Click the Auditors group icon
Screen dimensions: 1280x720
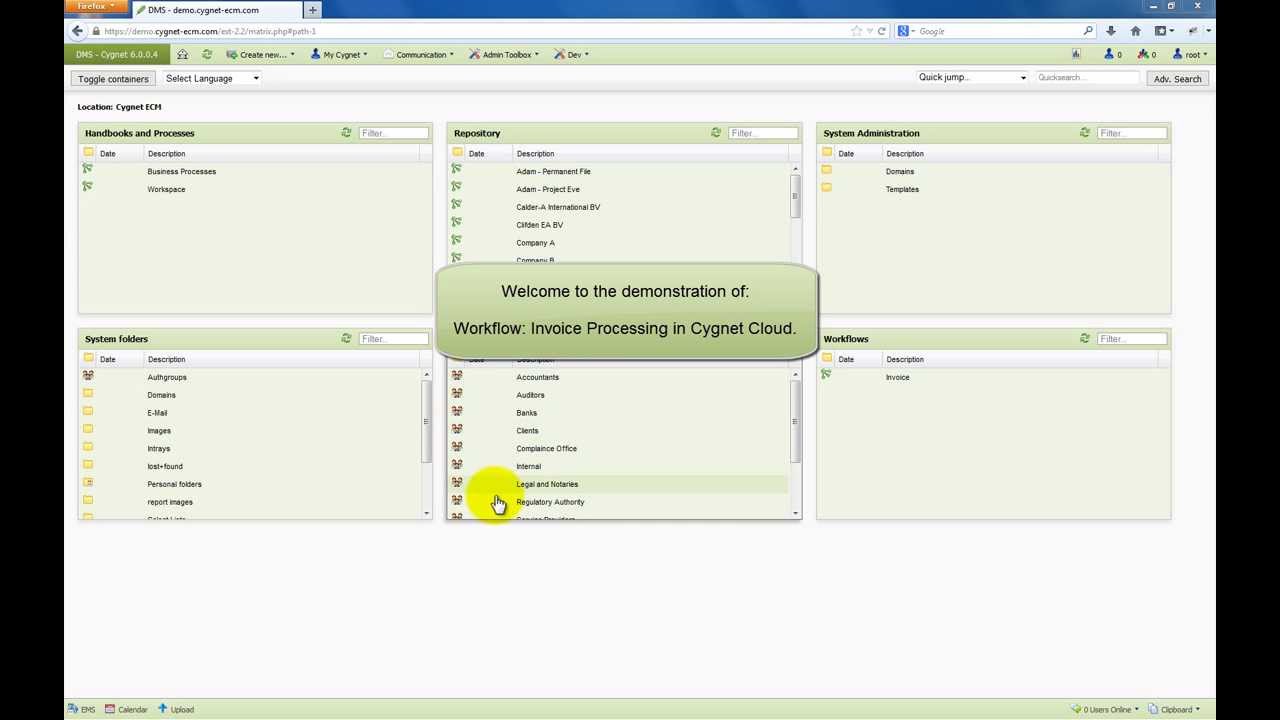pos(457,394)
